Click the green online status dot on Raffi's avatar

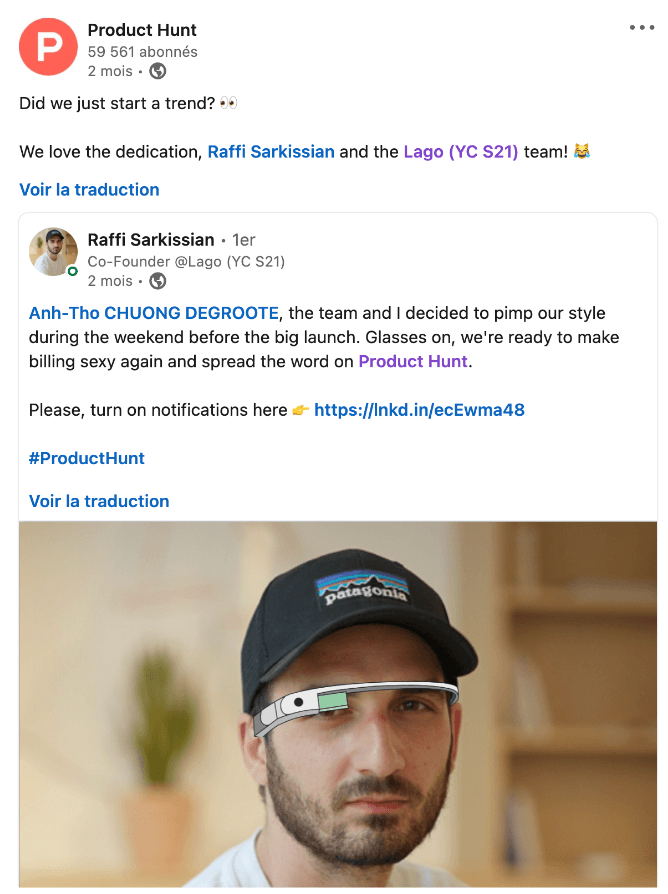pyautogui.click(x=73, y=271)
